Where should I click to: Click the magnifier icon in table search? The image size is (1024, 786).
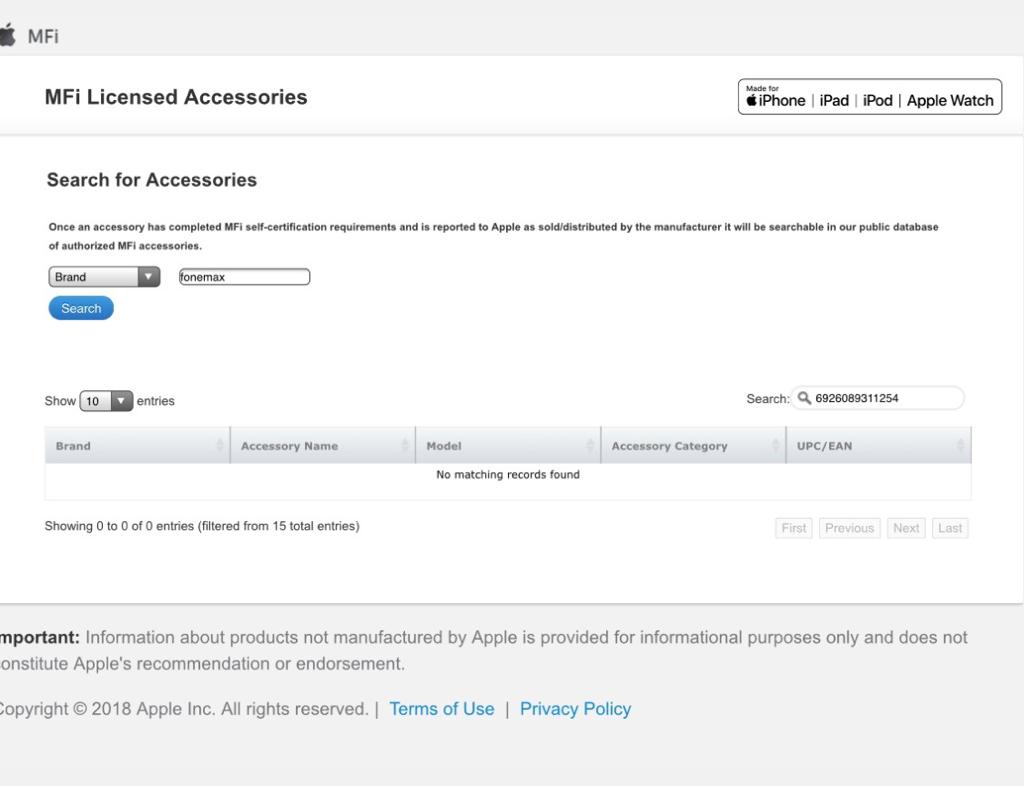coord(804,398)
